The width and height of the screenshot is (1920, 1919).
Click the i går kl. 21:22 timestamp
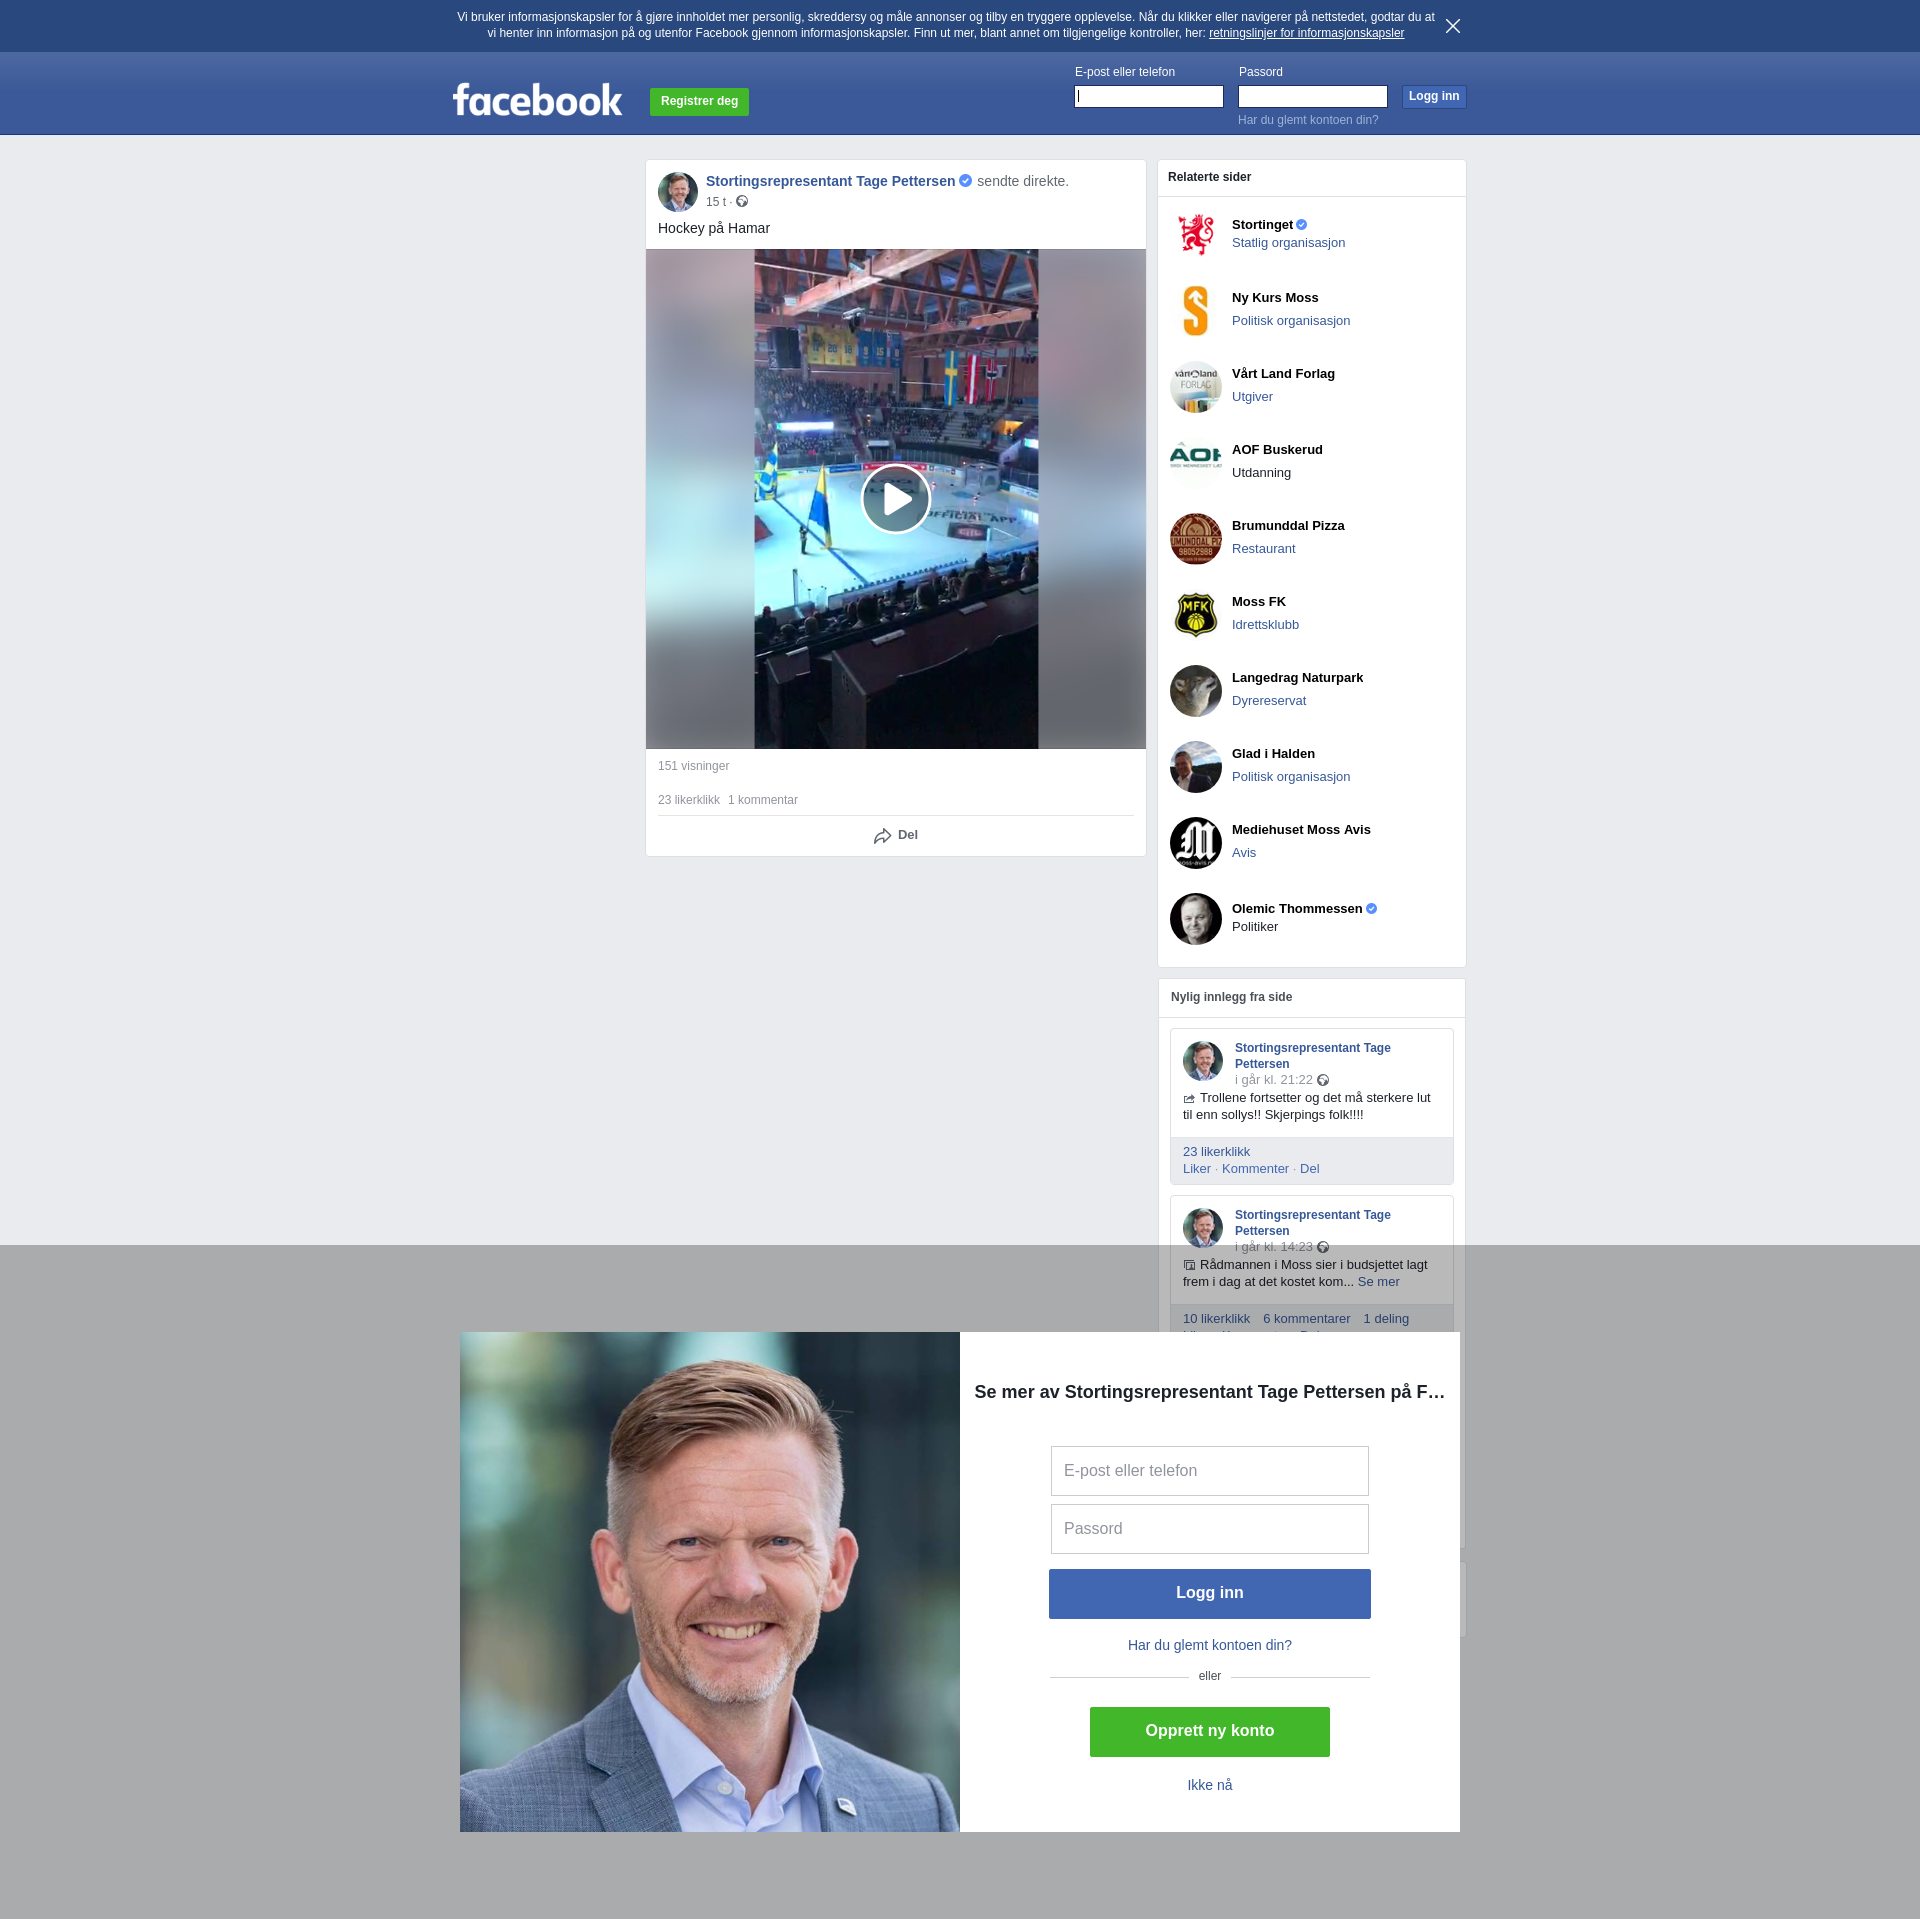(1273, 1080)
